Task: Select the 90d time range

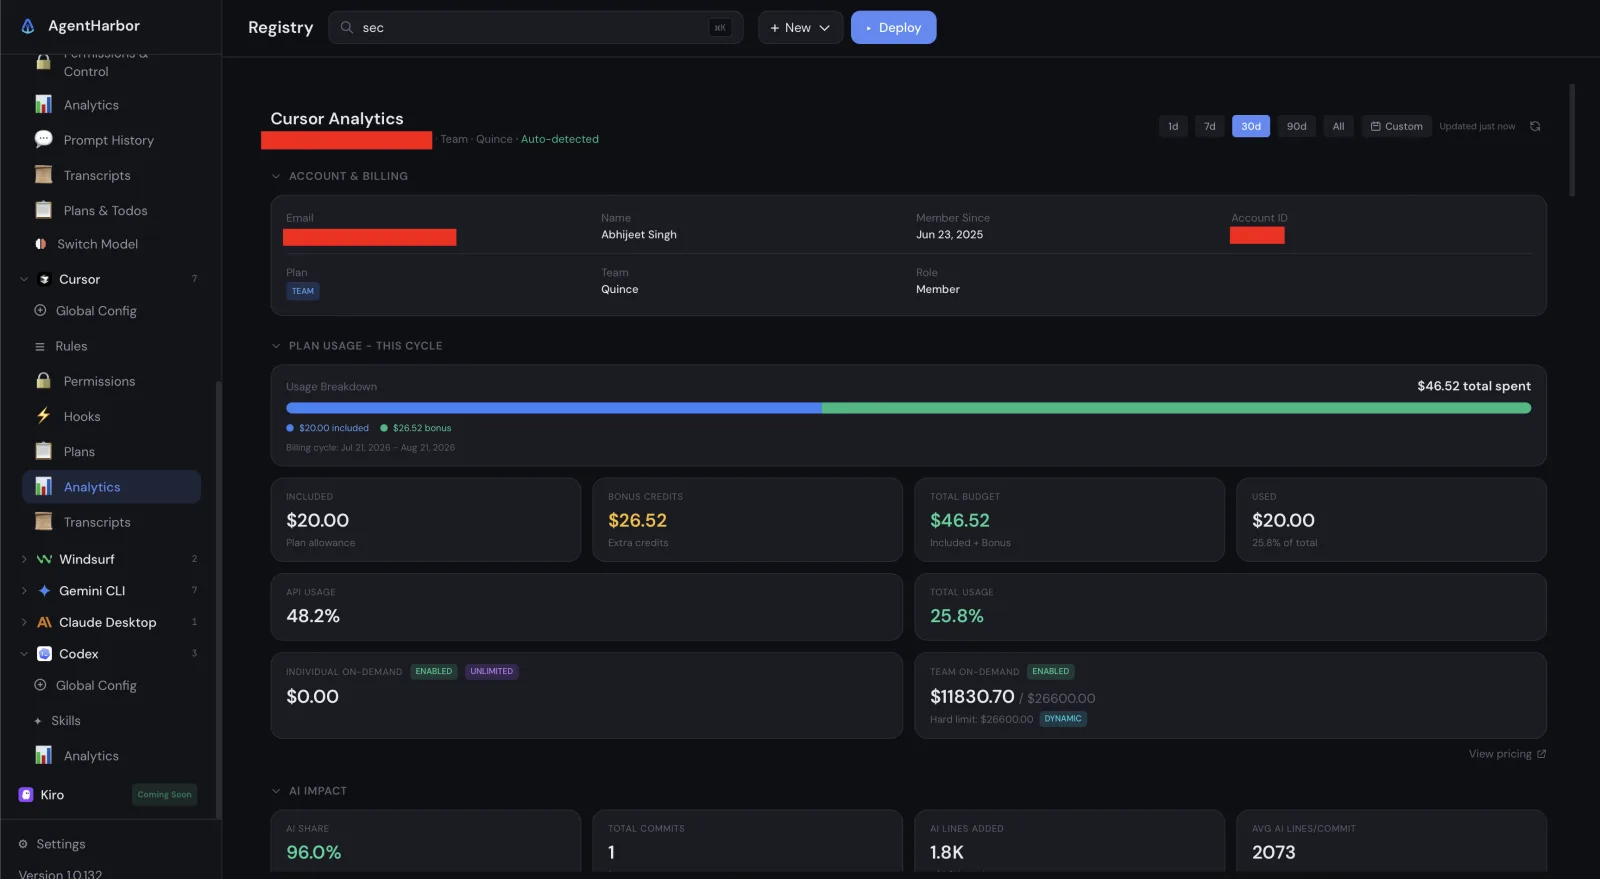Action: pos(1296,126)
